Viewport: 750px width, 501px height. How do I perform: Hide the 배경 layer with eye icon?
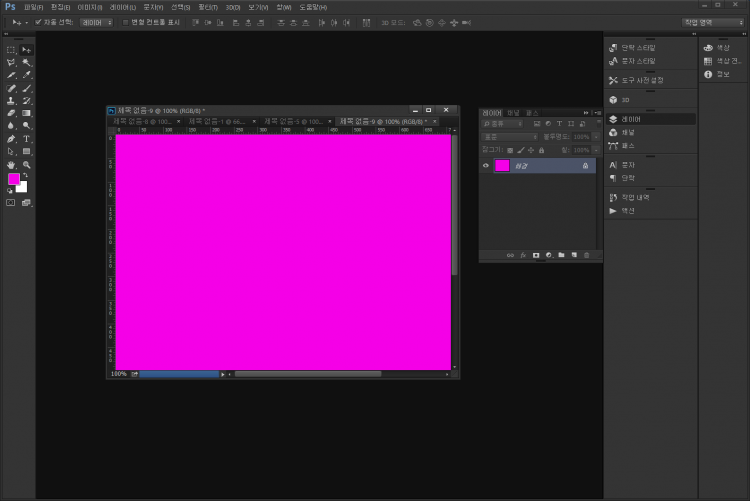pos(486,166)
